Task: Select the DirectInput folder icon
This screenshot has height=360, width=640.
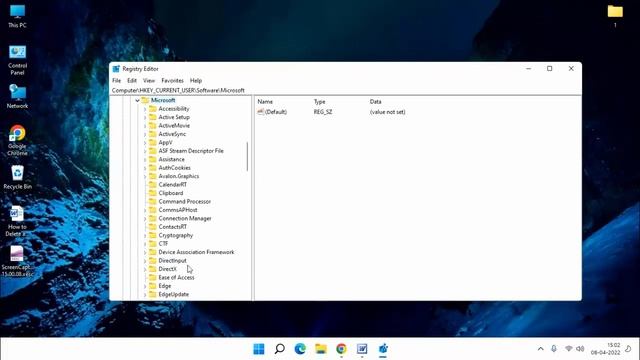Action: coord(153,260)
